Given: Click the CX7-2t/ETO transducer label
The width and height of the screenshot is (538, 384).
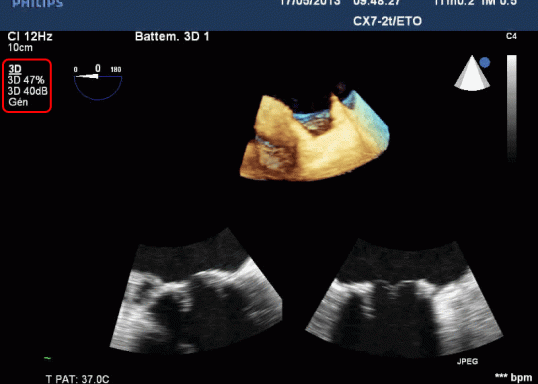Looking at the screenshot, I should pyautogui.click(x=387, y=21).
